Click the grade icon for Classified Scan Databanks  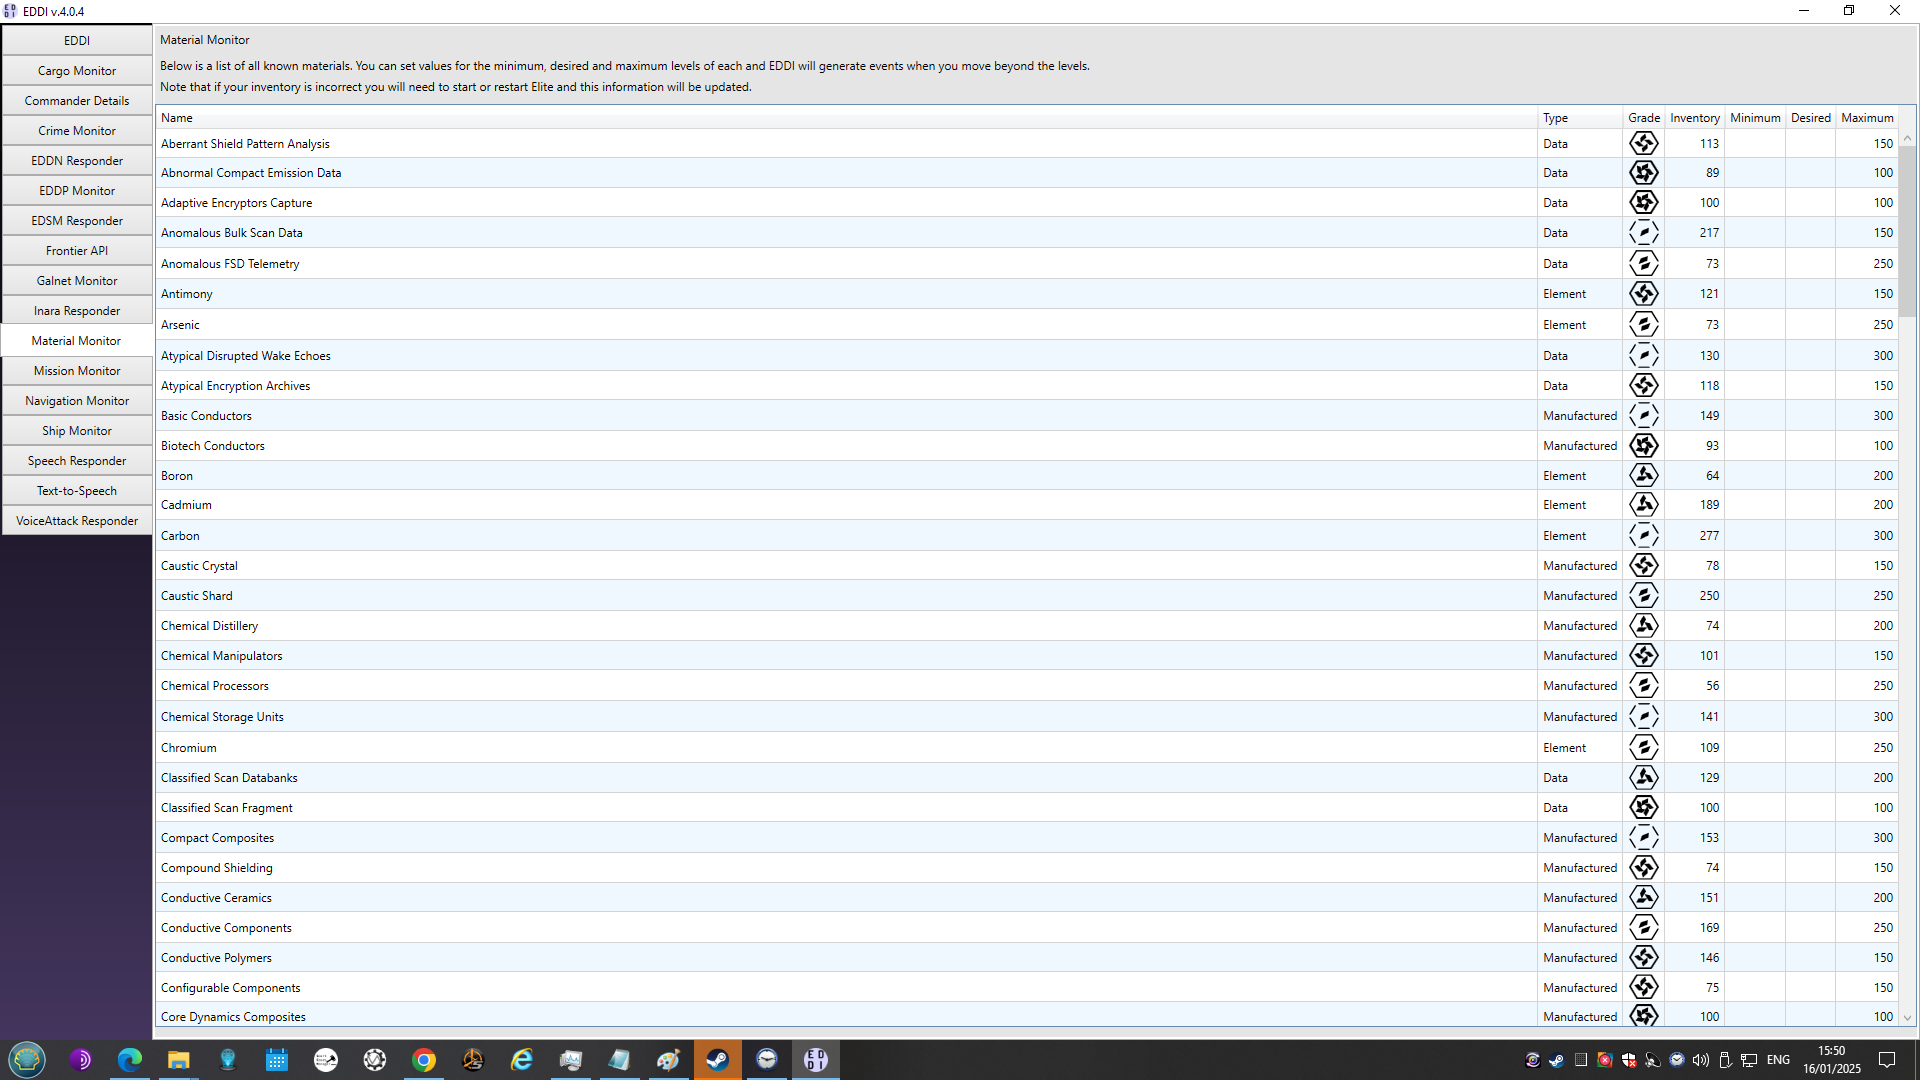[x=1643, y=777]
